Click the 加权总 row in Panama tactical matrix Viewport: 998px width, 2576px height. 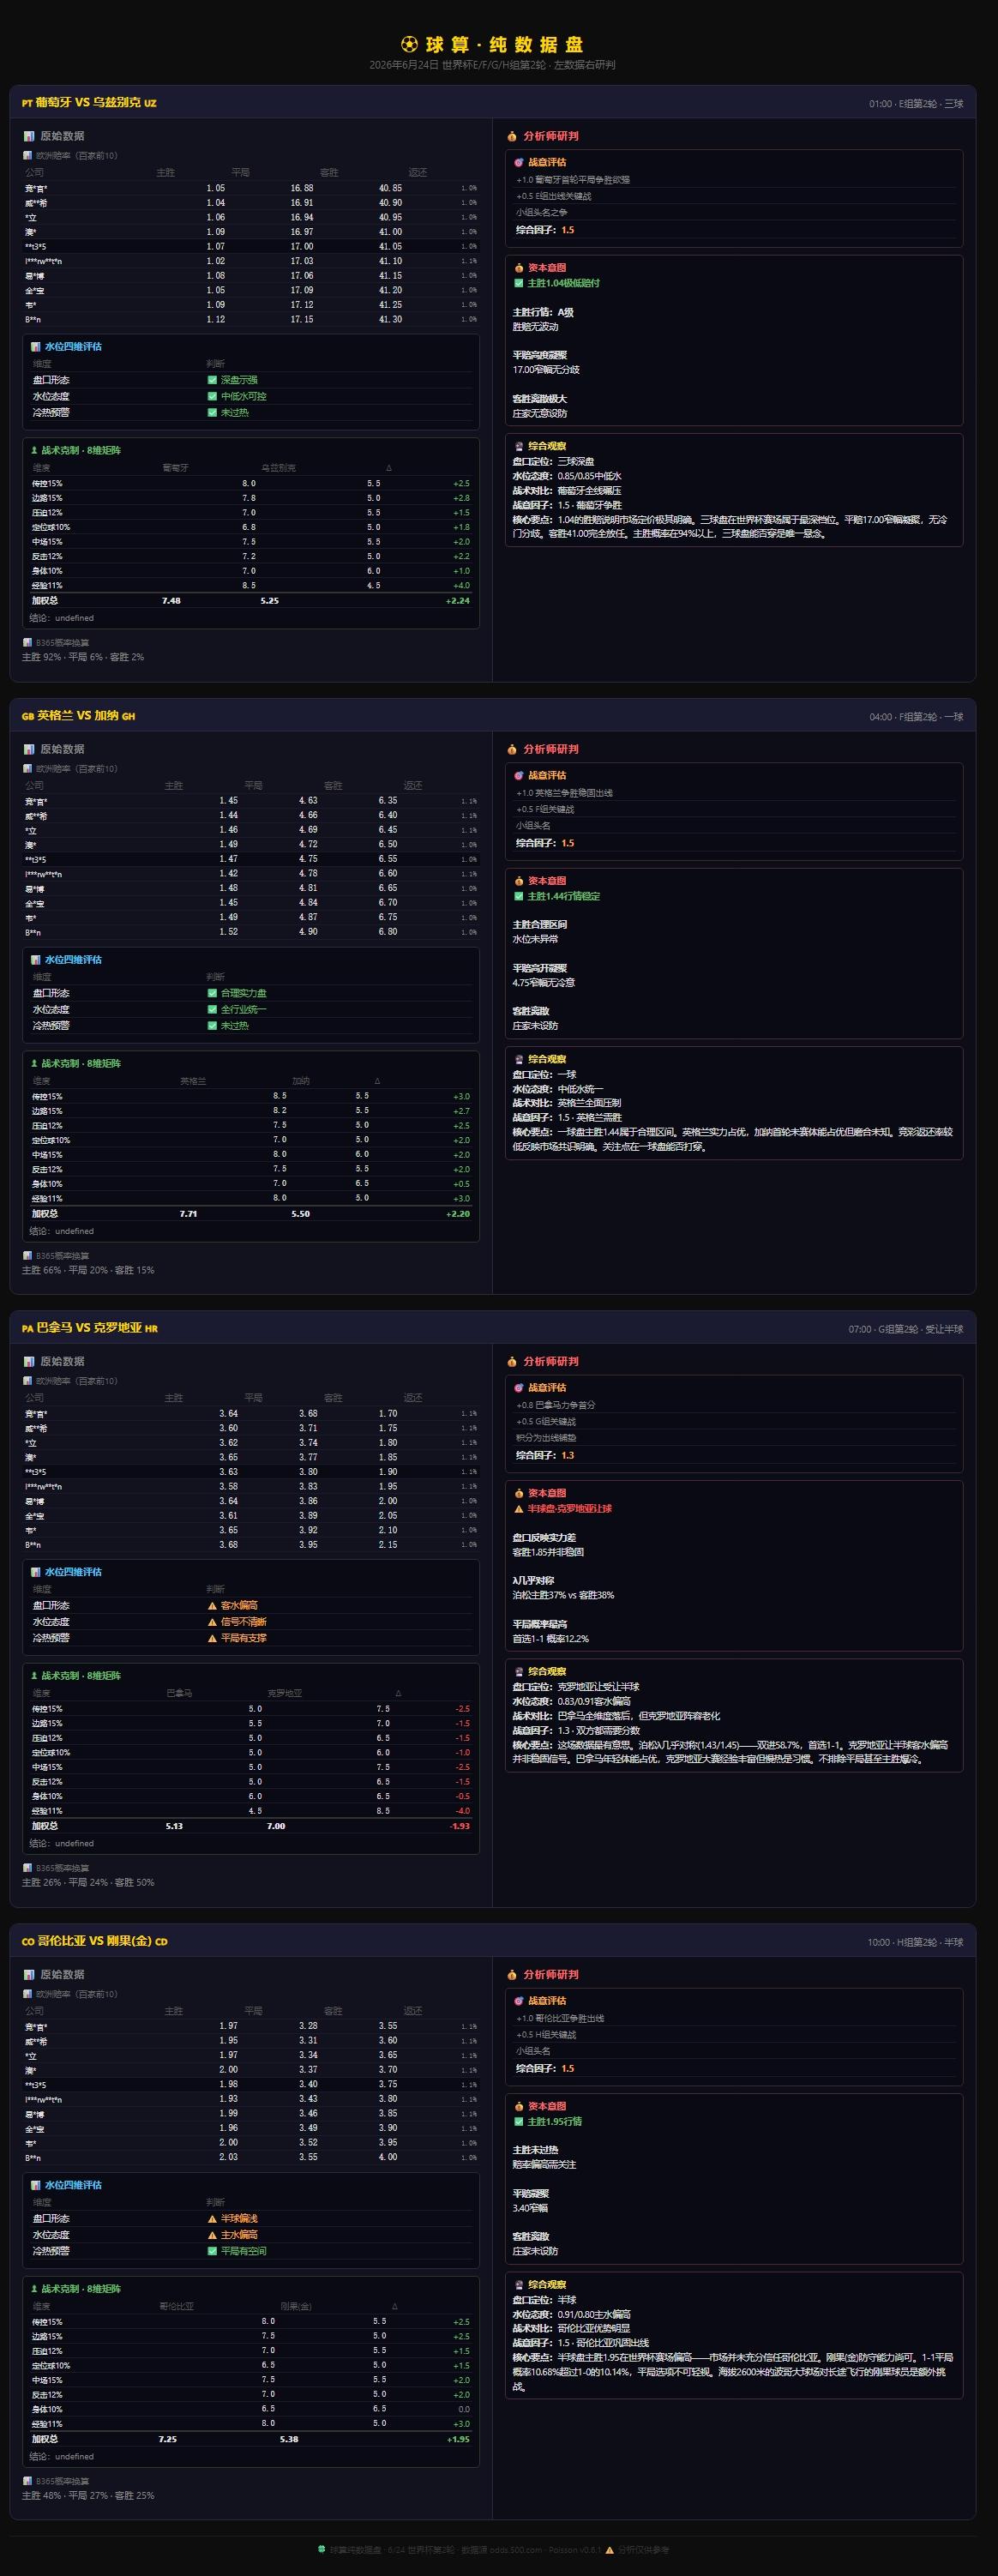click(x=251, y=1826)
